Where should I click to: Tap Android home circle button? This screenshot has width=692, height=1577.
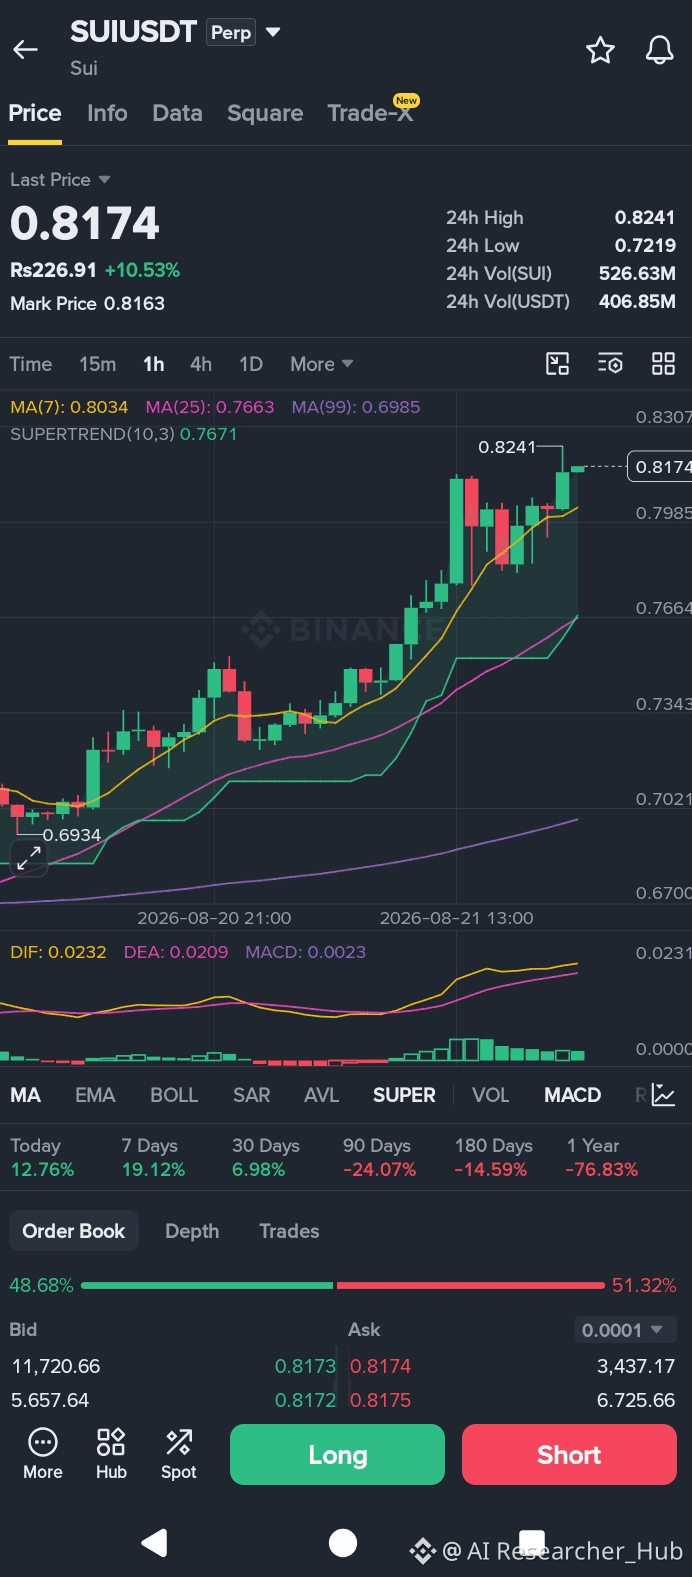(x=343, y=1543)
